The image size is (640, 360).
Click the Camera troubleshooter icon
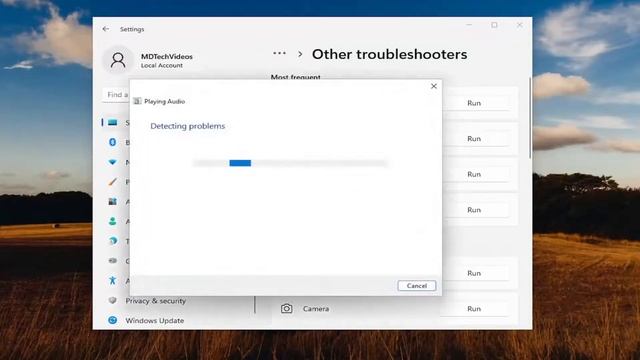(287, 309)
